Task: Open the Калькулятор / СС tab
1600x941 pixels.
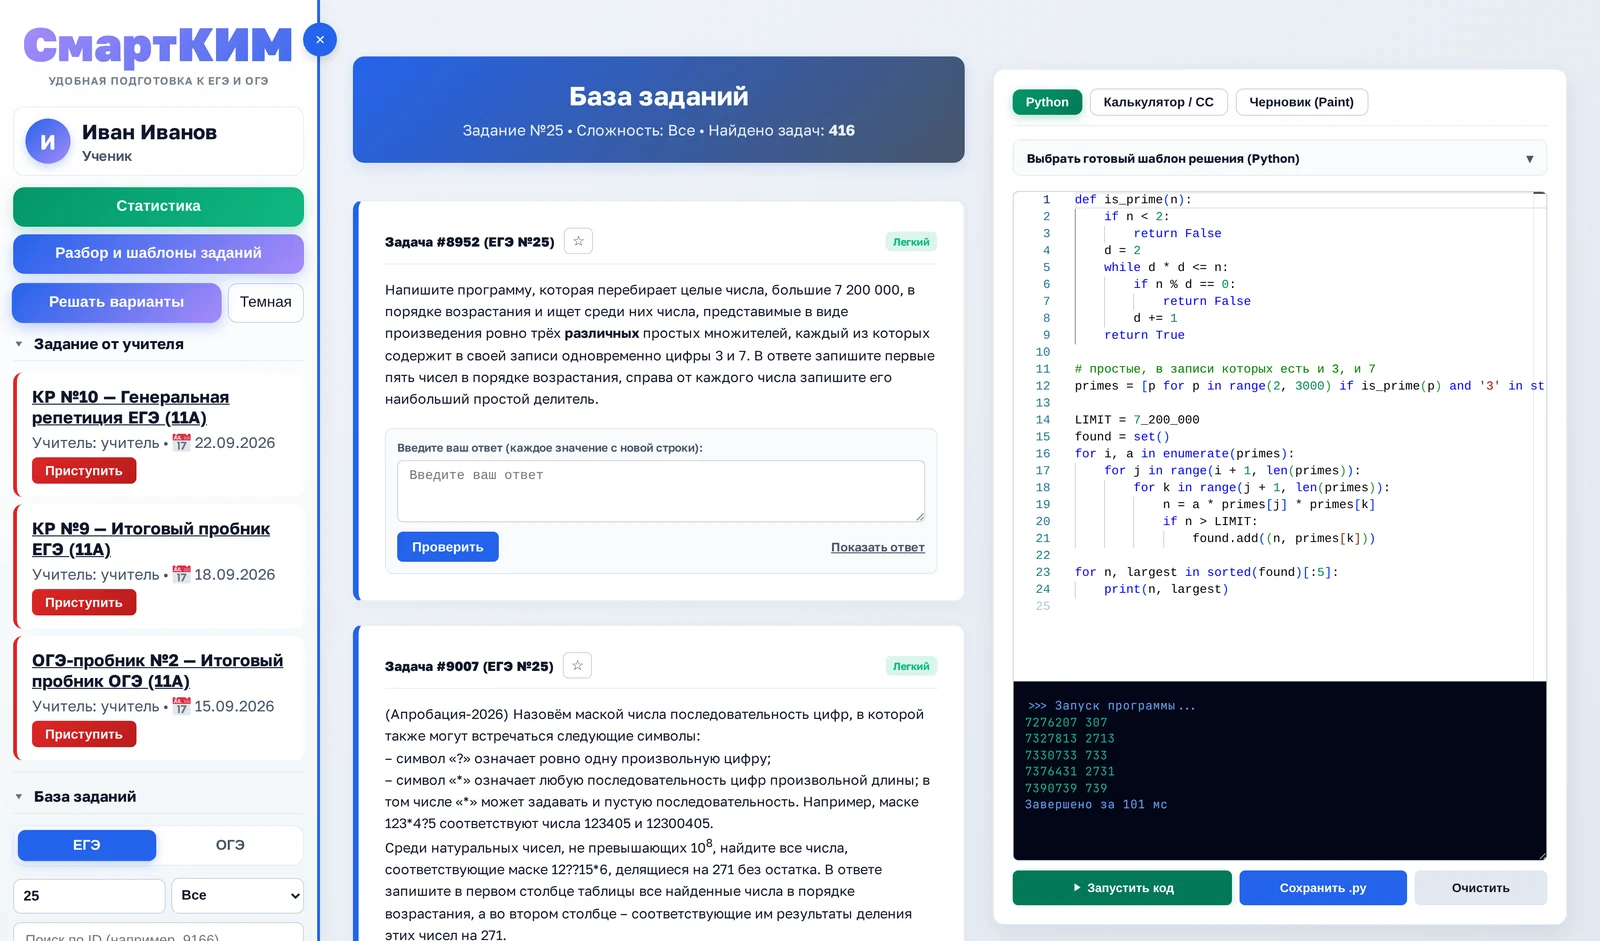Action: pyautogui.click(x=1158, y=102)
